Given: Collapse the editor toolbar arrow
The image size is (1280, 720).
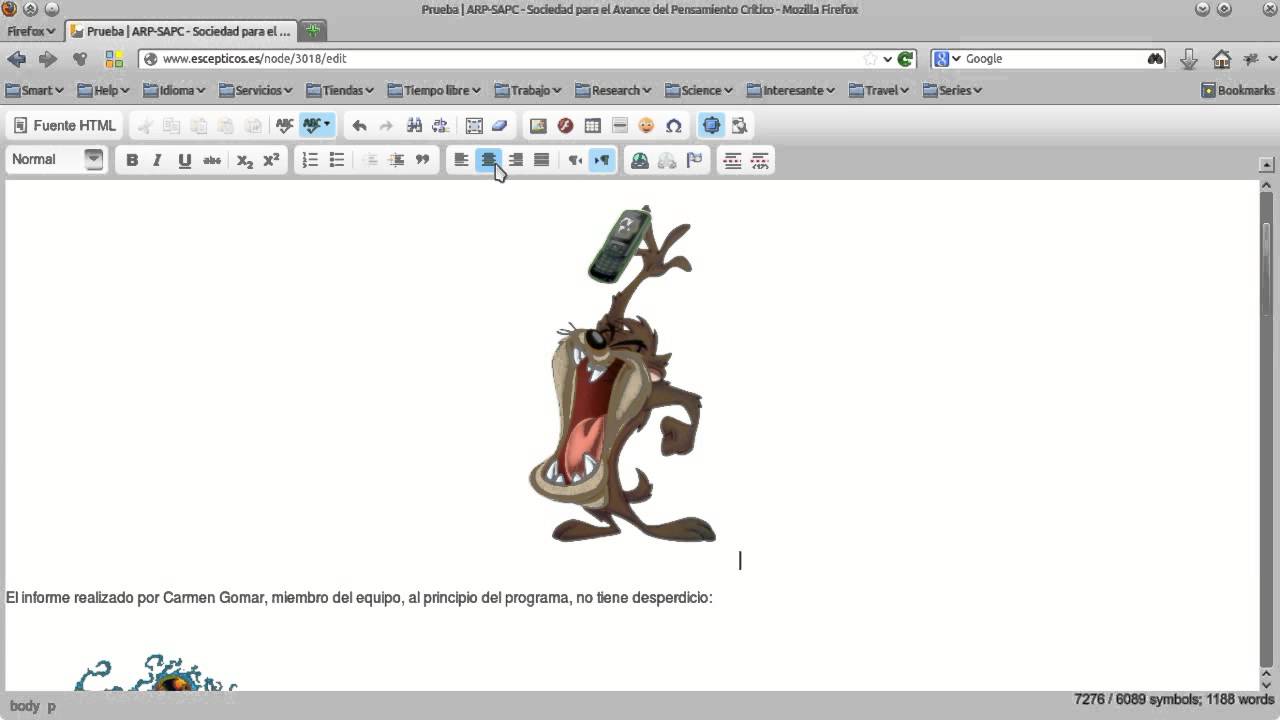Looking at the screenshot, I should [1267, 164].
